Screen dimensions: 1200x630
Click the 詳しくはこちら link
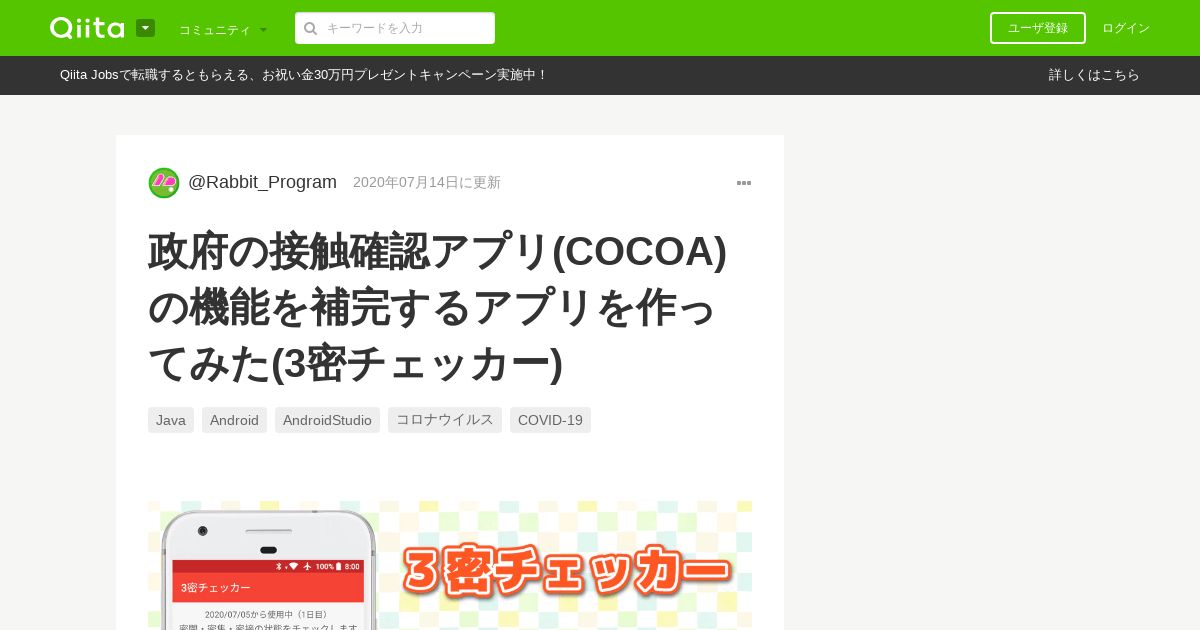pos(1094,75)
